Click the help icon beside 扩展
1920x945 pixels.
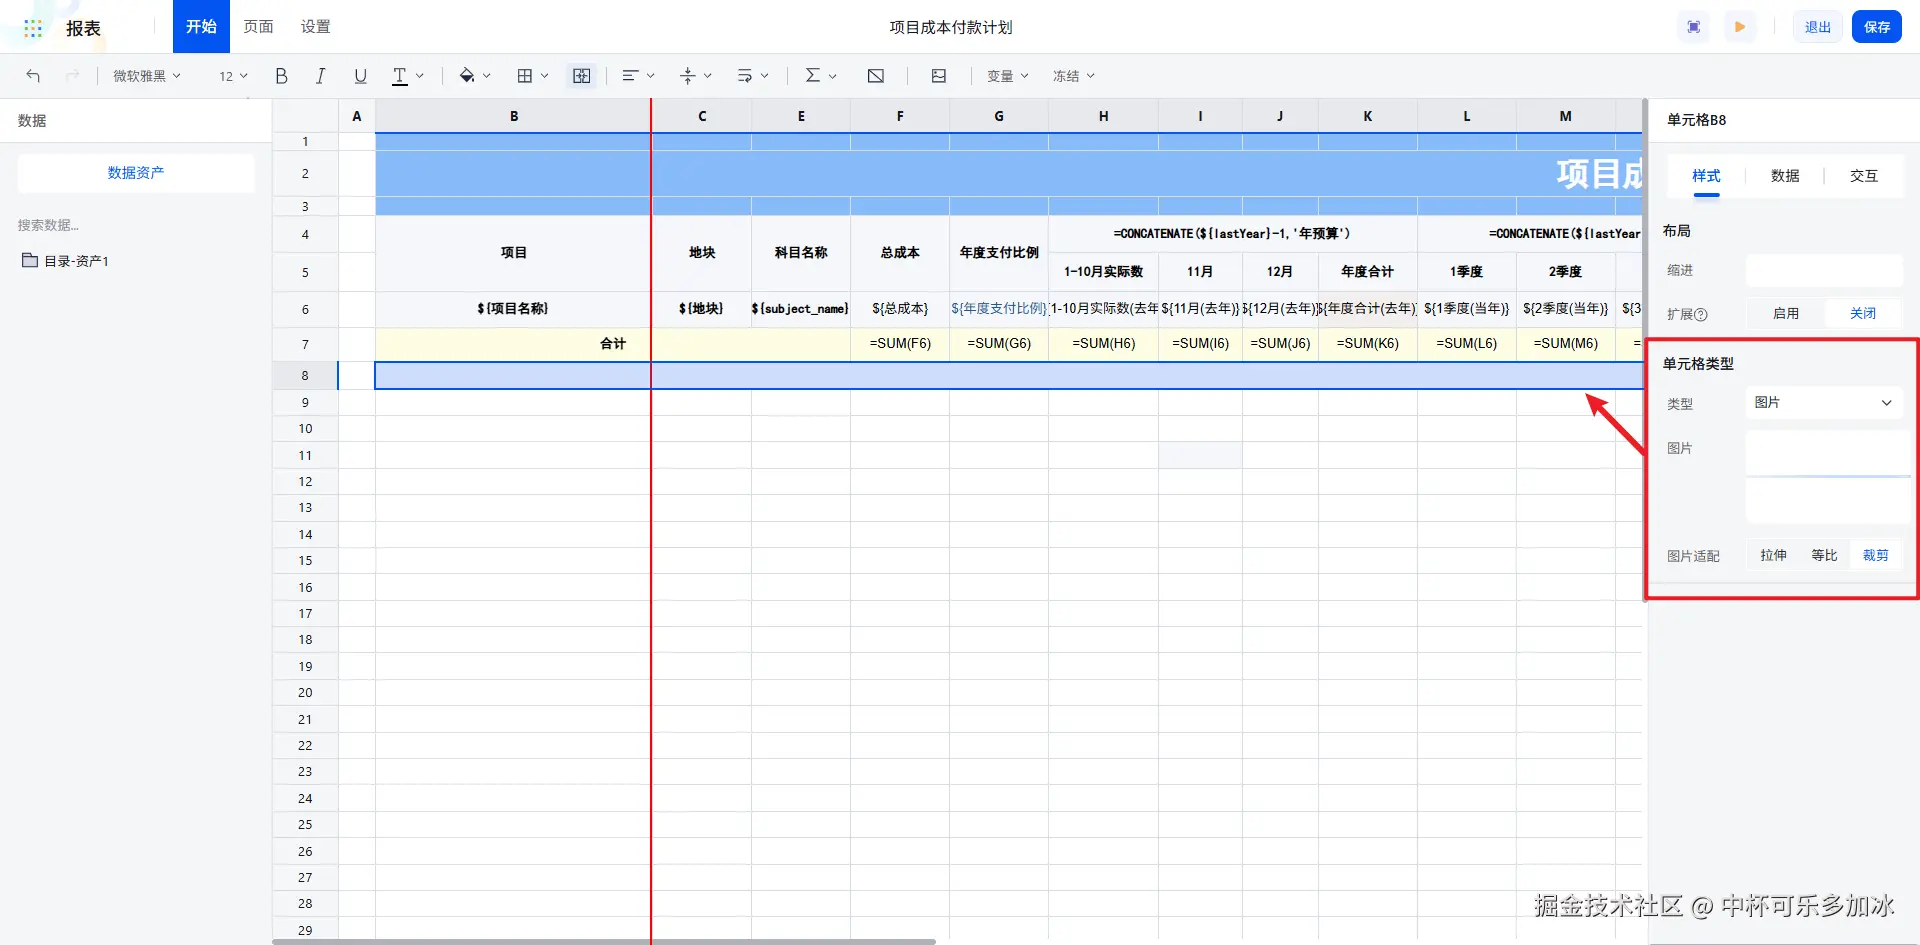pos(1701,315)
